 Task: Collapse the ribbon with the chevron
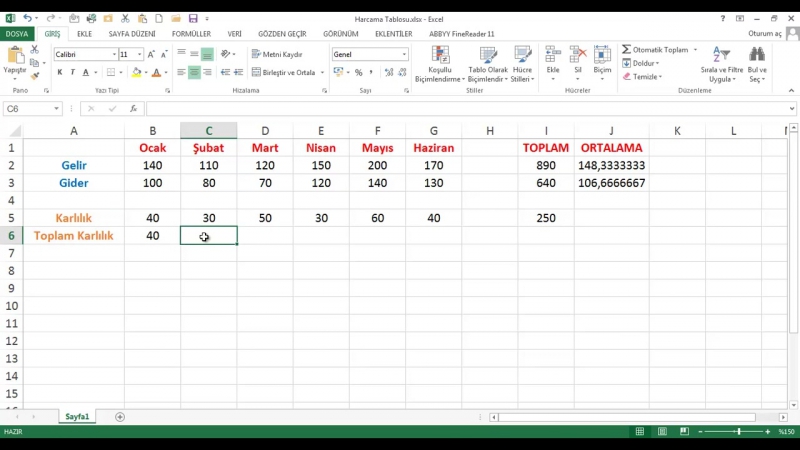[x=791, y=90]
